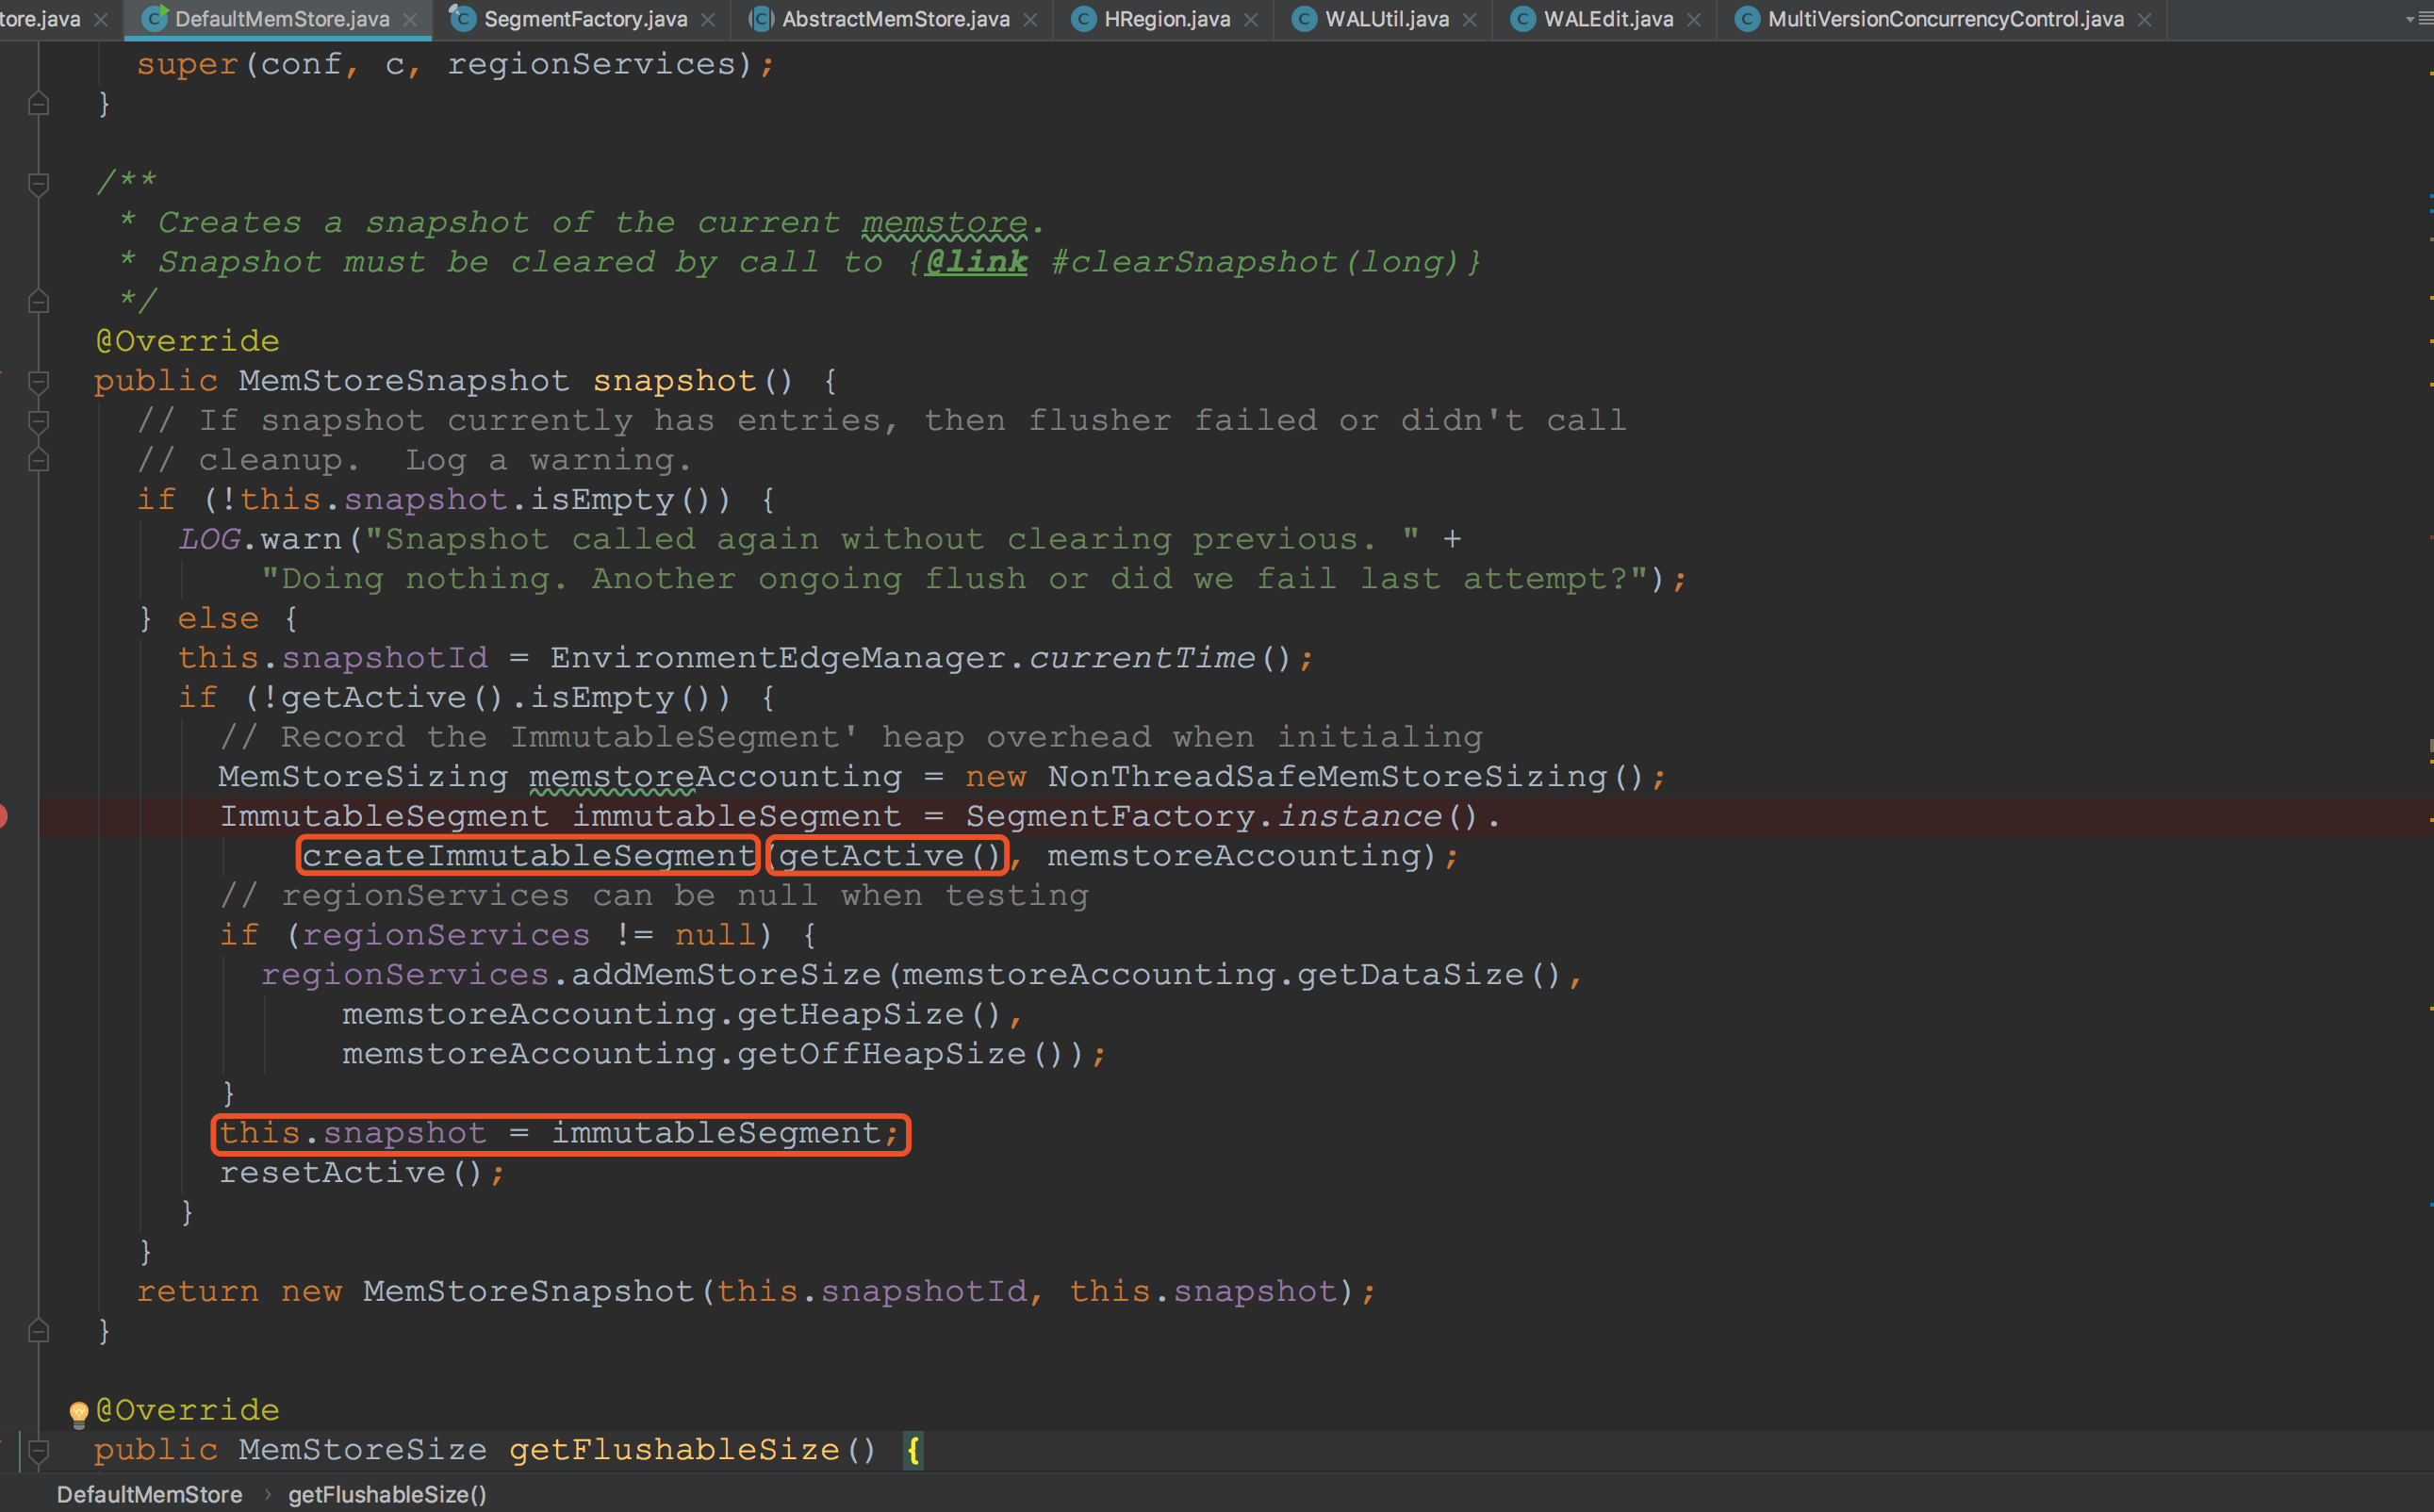Click the class icon on the WALEdit.java tab
This screenshot has width=2434, height=1512.
click(1522, 19)
